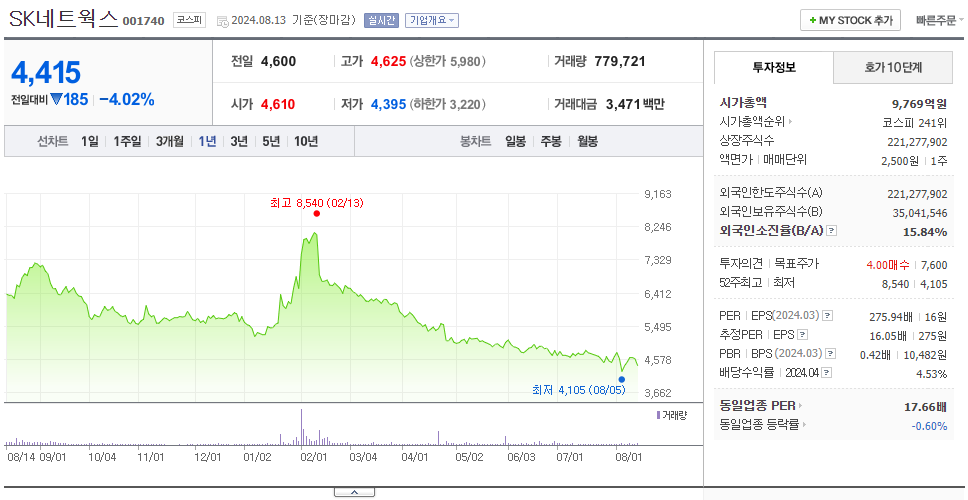
Task: Click the stock code 001740
Action: (x=144, y=21)
